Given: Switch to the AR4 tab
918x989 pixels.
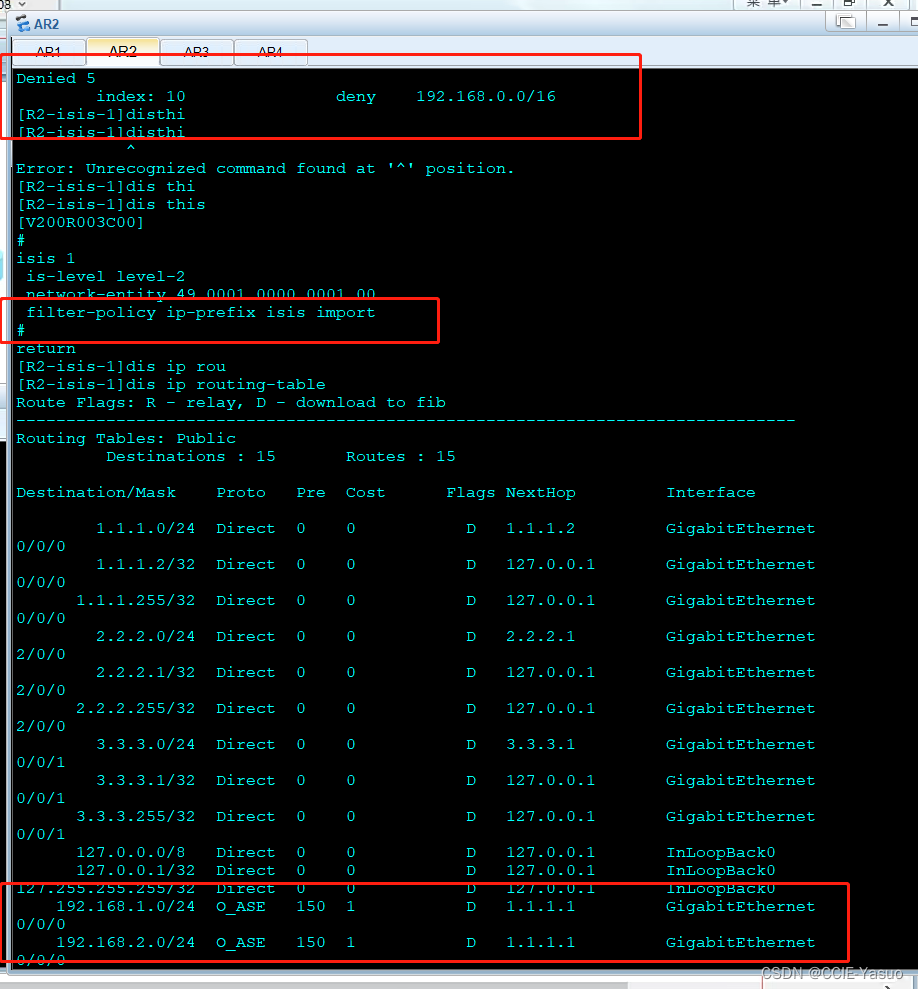Looking at the screenshot, I should (x=270, y=52).
